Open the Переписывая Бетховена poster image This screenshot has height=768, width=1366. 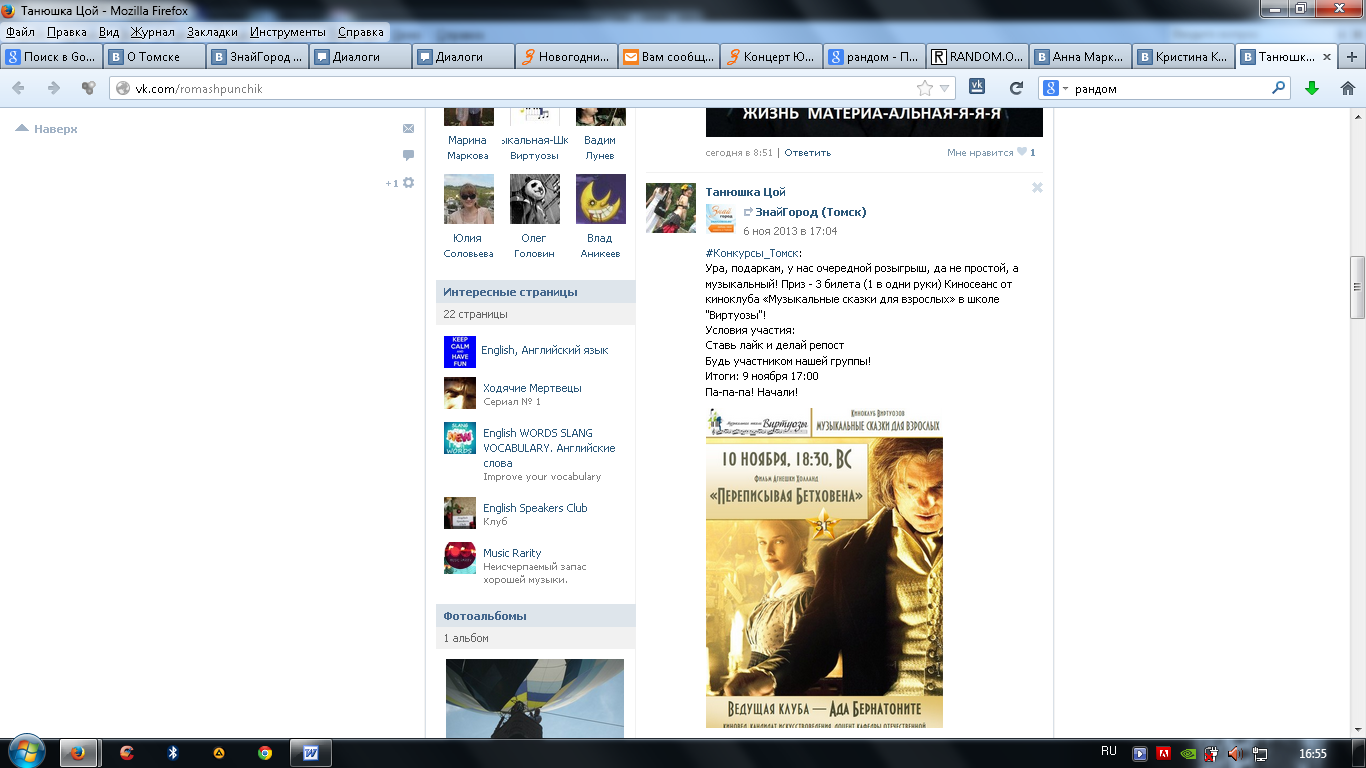(824, 567)
